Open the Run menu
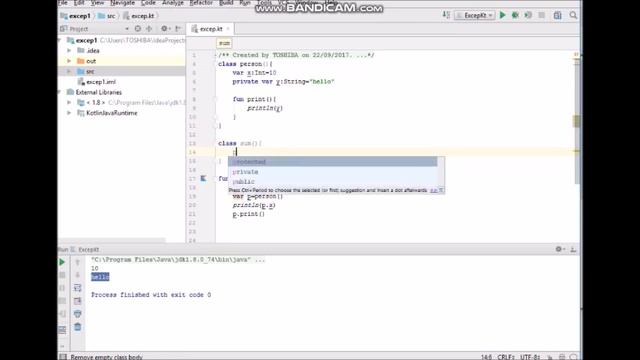Image resolution: width=640 pixels, height=360 pixels. 245,3
